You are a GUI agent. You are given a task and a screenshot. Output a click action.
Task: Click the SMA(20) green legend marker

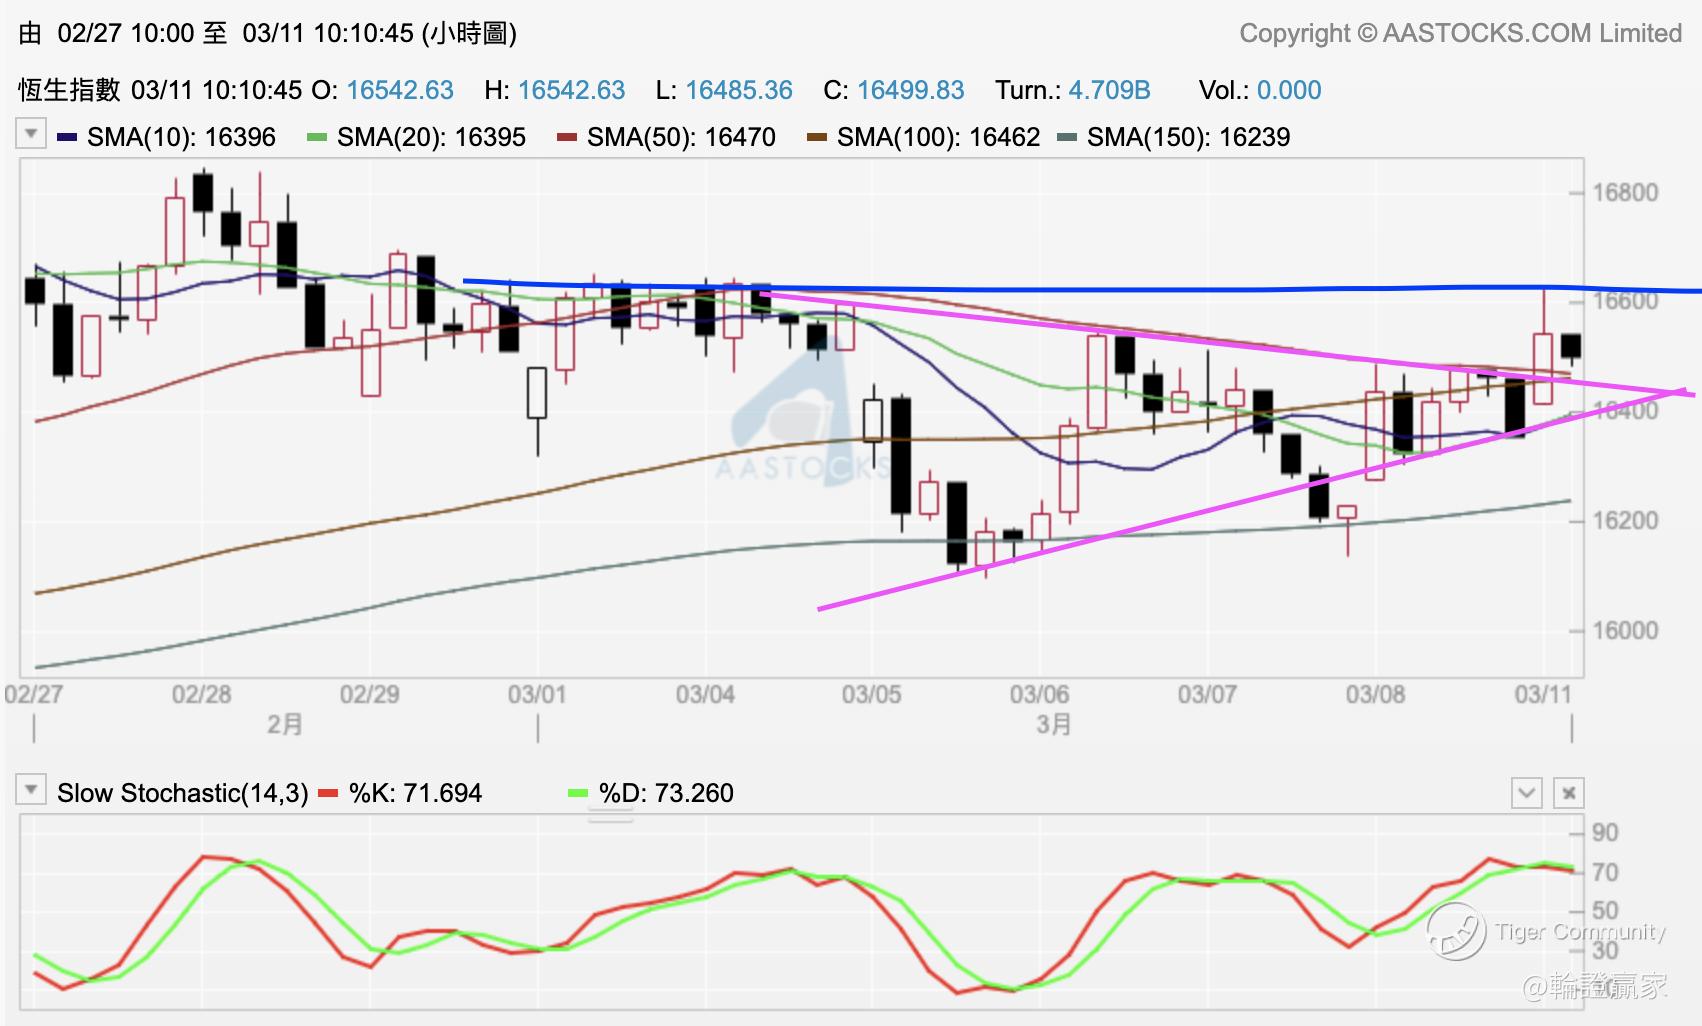317,137
